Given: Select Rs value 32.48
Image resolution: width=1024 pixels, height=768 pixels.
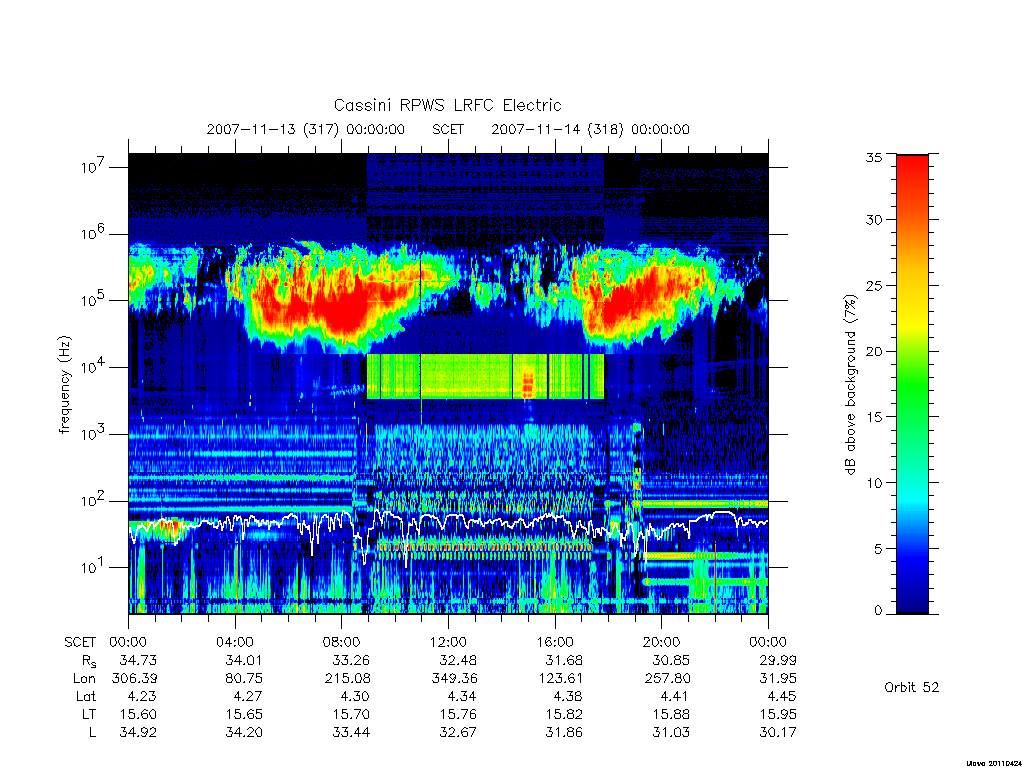Looking at the screenshot, I should coord(458,660).
